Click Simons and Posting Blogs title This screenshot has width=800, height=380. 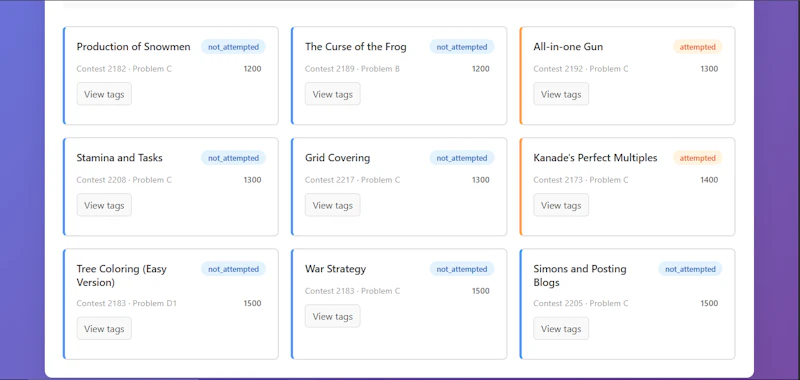coord(580,275)
